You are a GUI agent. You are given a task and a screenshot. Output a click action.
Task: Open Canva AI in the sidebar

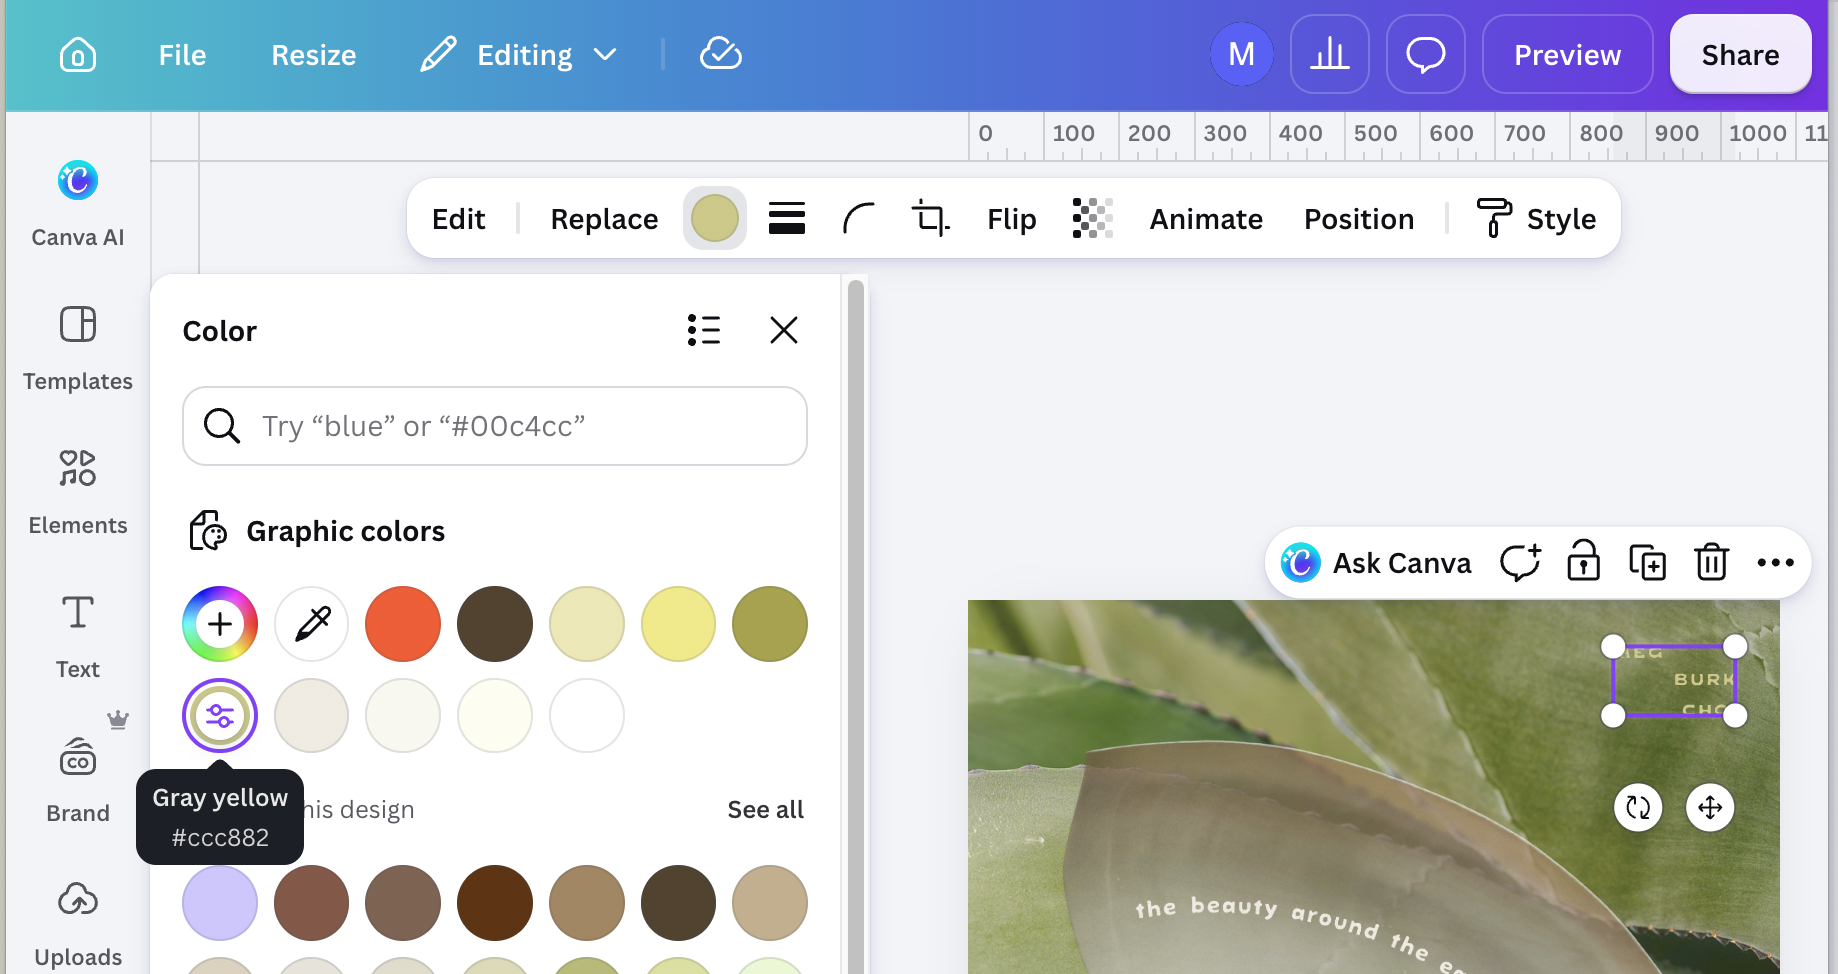[78, 204]
